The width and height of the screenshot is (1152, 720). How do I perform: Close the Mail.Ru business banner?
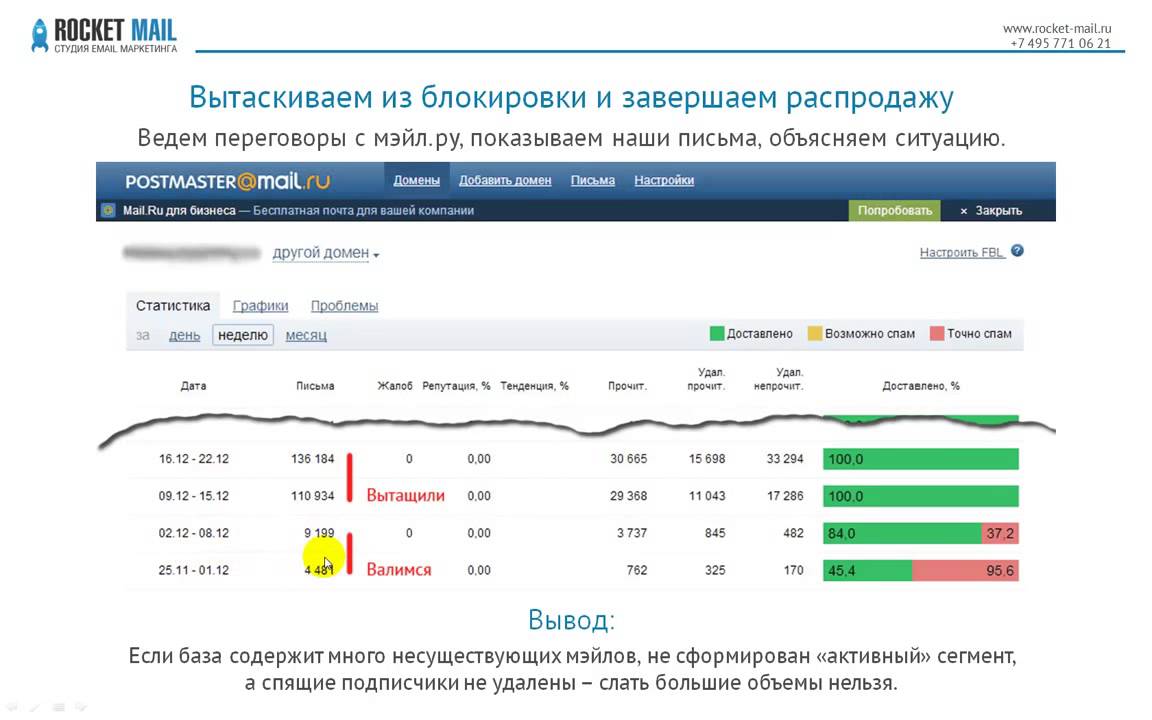[x=991, y=210]
